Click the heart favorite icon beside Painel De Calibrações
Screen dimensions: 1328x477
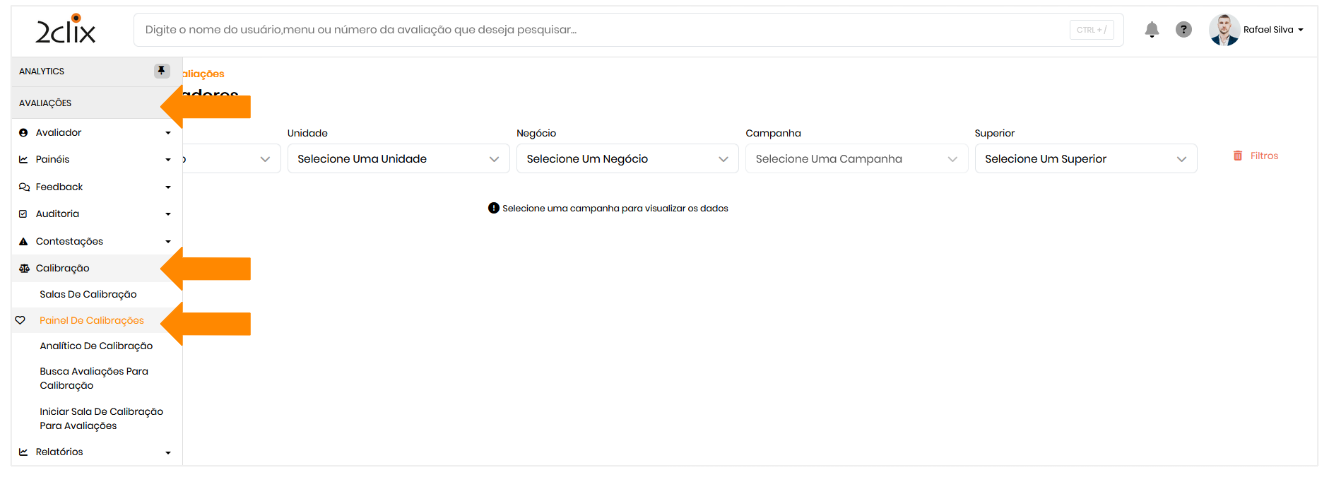click(21, 321)
